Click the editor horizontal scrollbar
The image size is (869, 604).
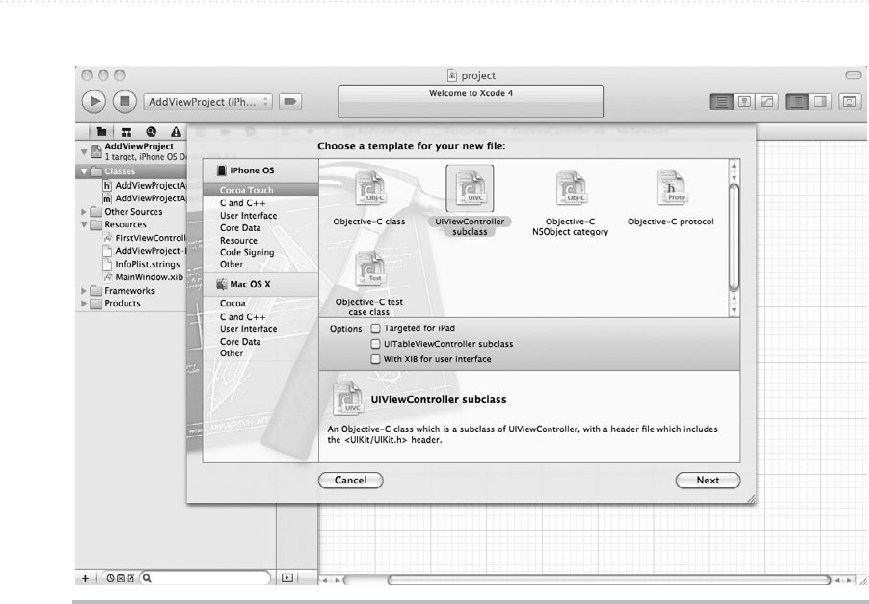tap(610, 580)
